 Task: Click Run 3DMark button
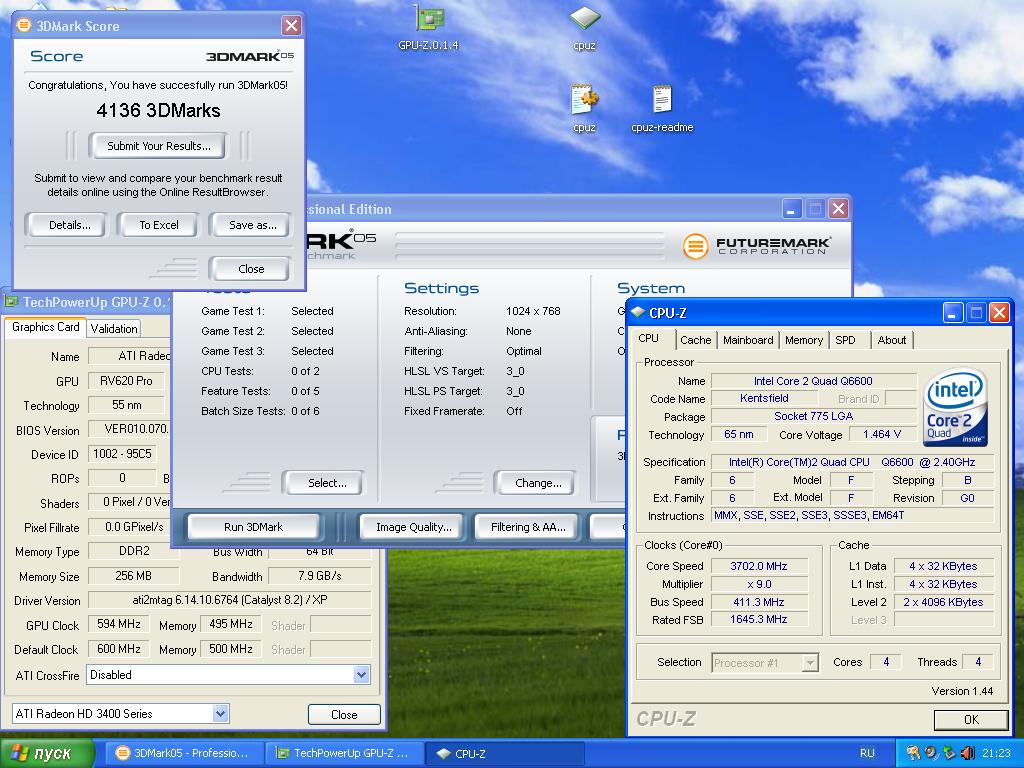pyautogui.click(x=253, y=527)
